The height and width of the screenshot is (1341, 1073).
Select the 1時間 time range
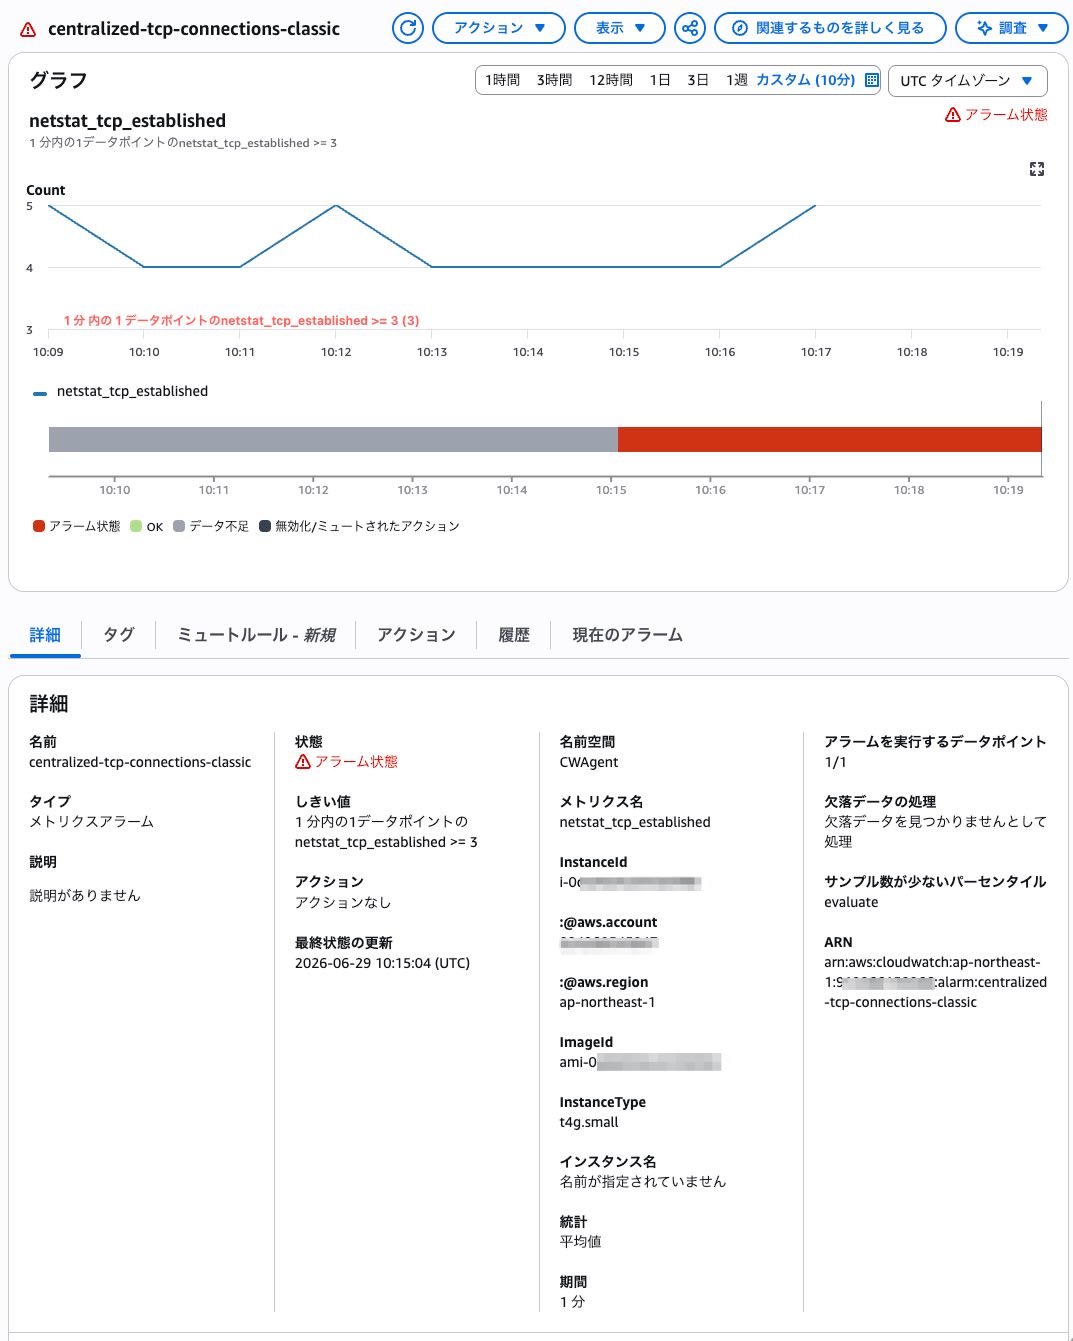click(502, 80)
